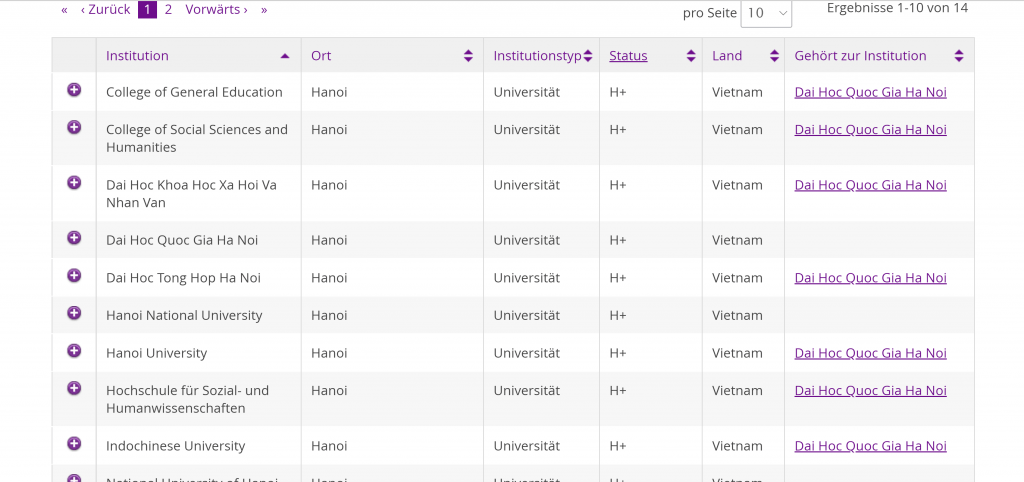
Task: Open parent institution link for Indochinese University
Action: tap(871, 446)
